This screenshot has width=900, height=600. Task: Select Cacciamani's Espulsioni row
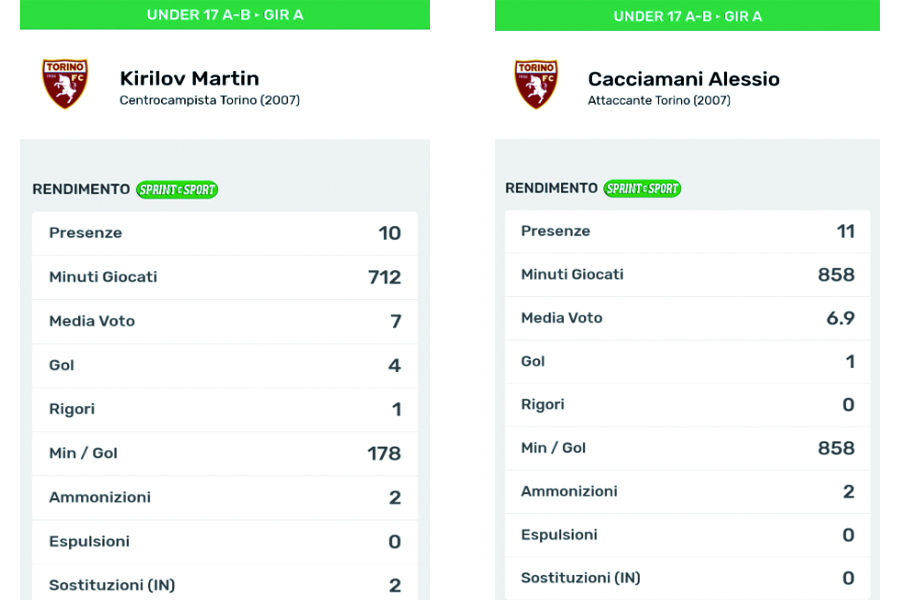click(687, 535)
